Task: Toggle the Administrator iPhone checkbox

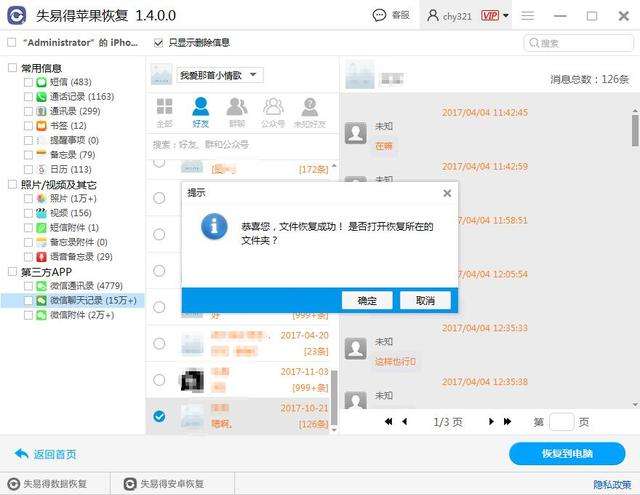Action: (x=12, y=42)
